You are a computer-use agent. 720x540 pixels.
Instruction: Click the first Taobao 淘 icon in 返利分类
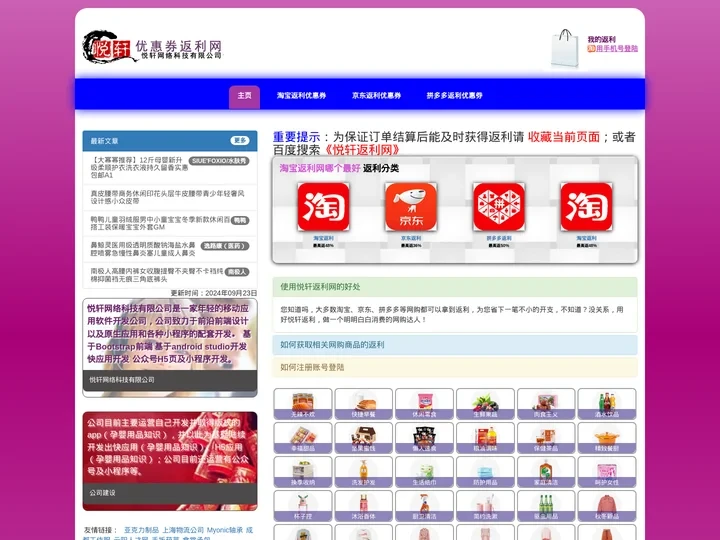[323, 207]
